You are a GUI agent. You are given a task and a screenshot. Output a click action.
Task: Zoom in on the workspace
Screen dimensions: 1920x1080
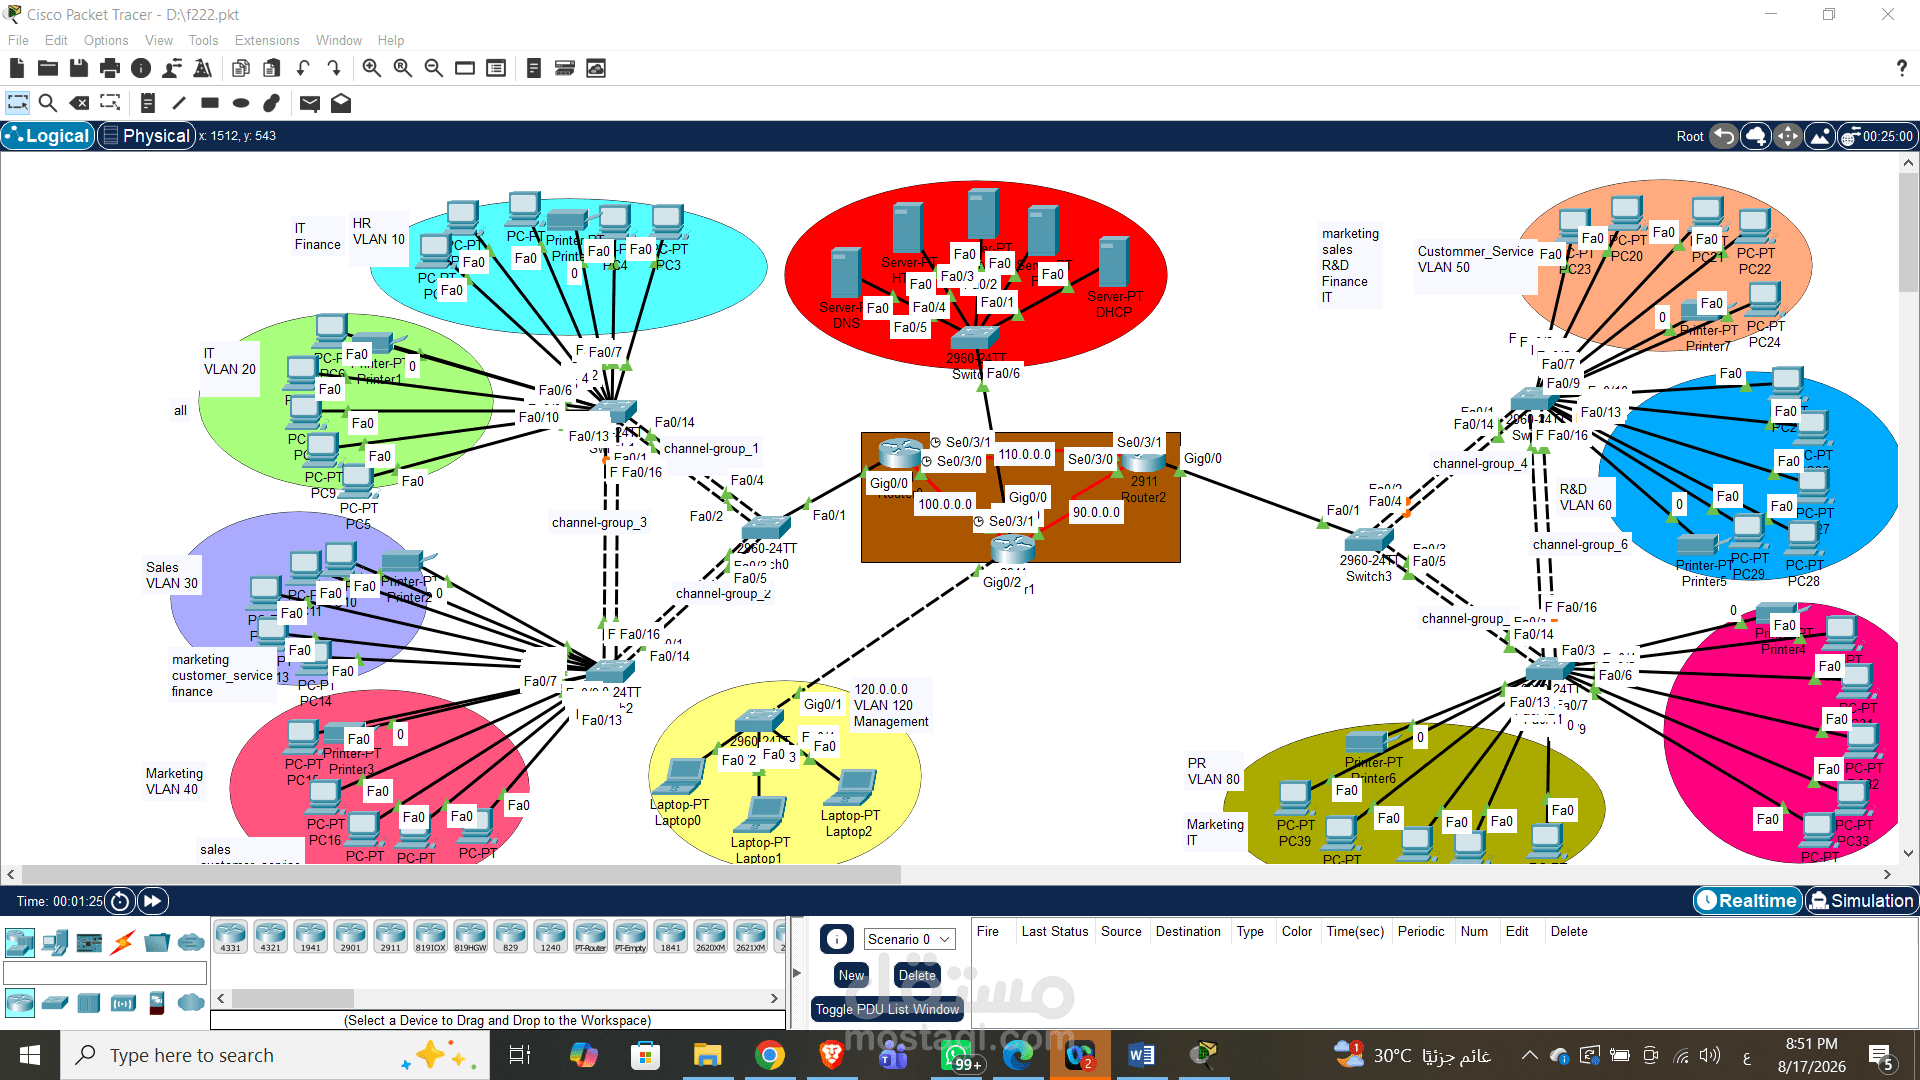(x=371, y=68)
